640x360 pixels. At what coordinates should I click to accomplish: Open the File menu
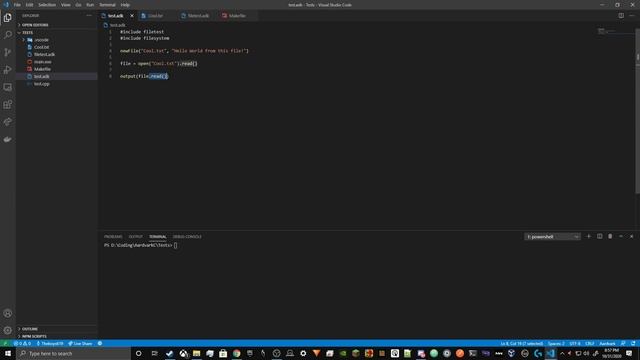point(17,5)
